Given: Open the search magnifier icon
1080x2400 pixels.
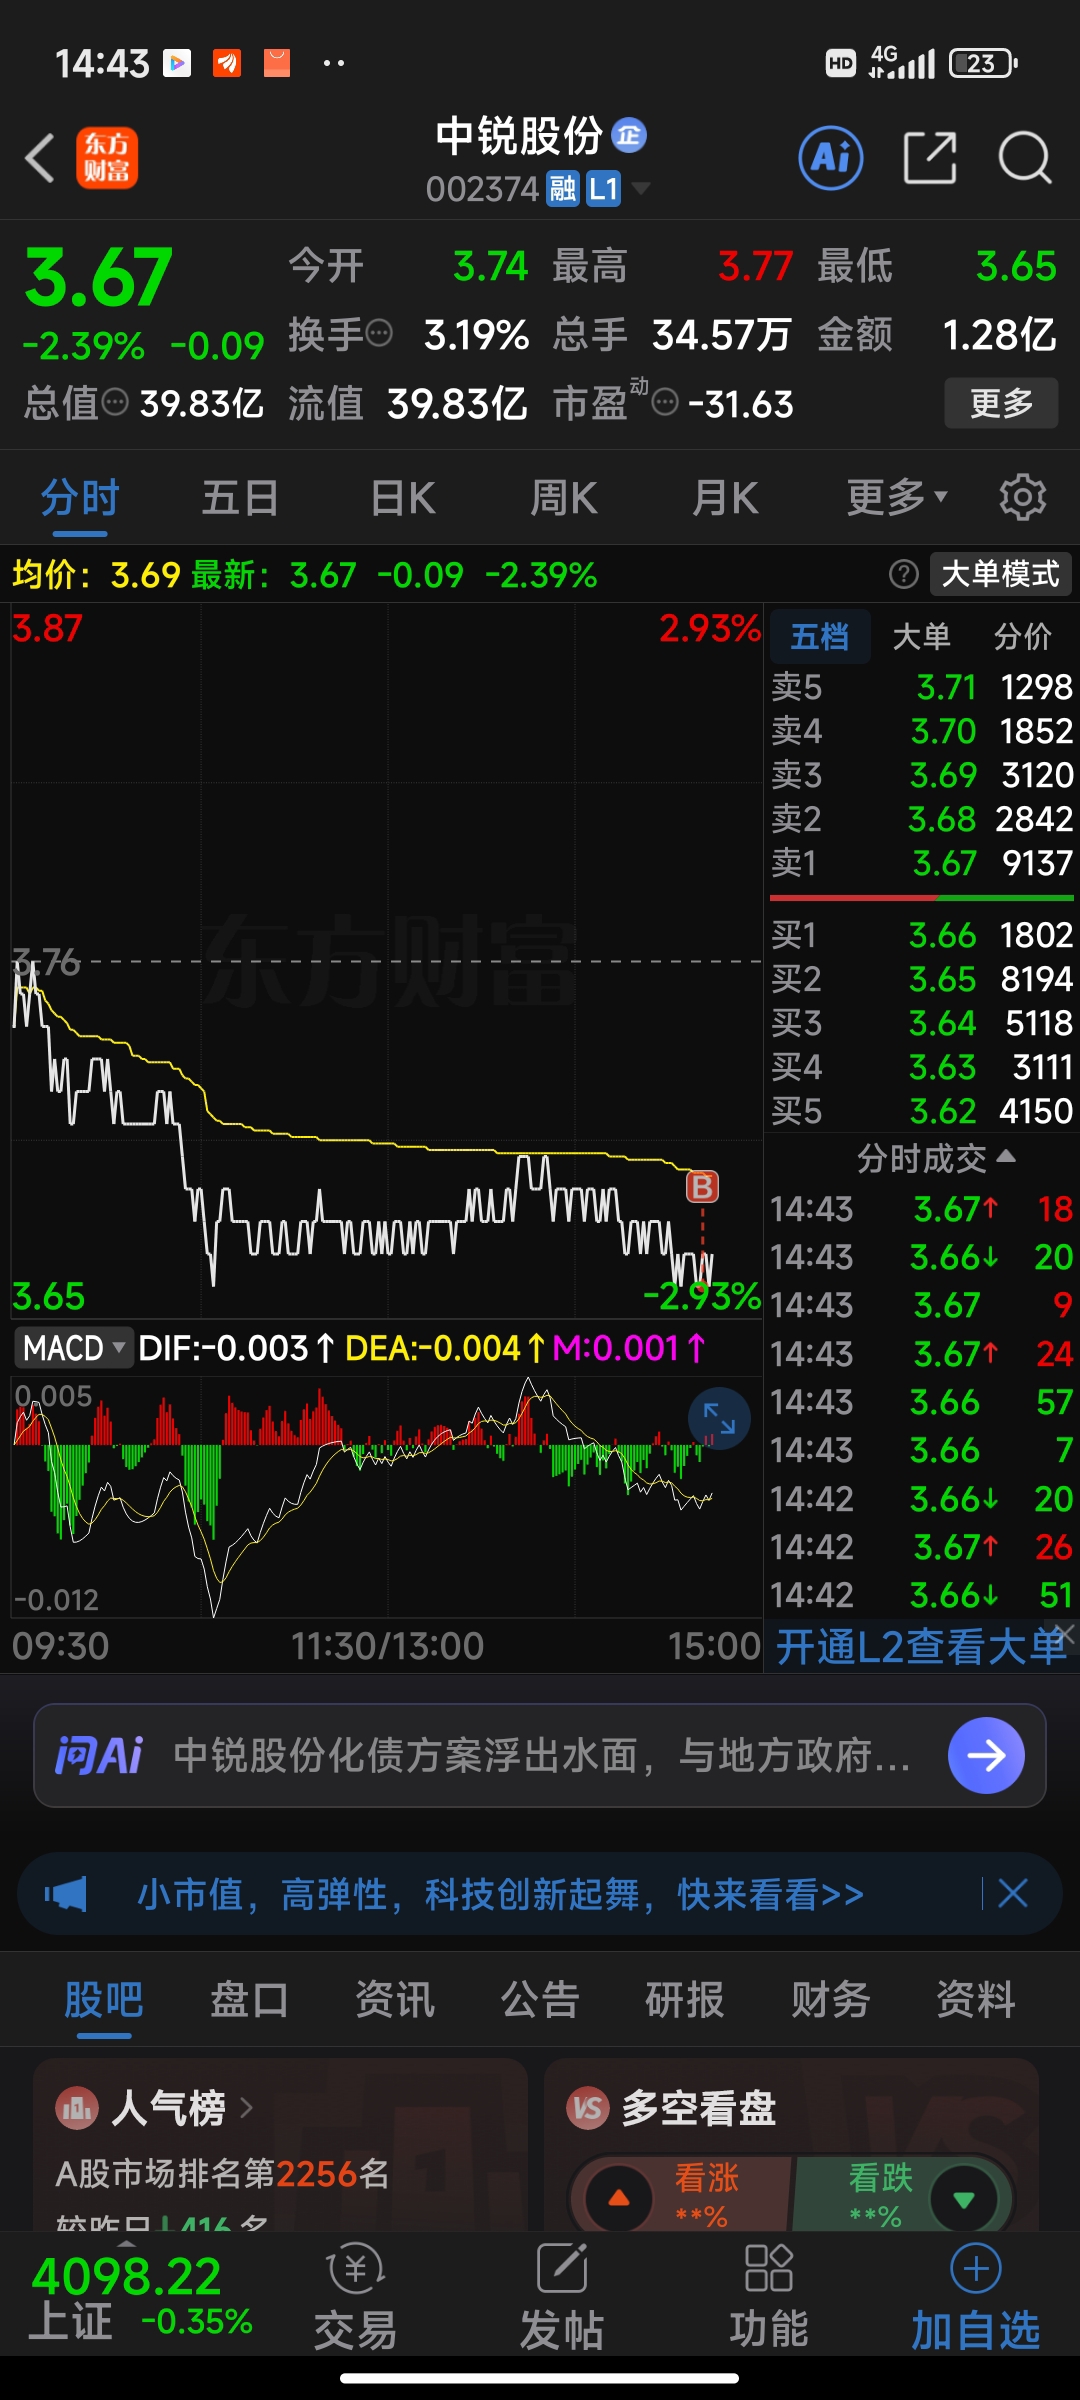Looking at the screenshot, I should [1025, 158].
